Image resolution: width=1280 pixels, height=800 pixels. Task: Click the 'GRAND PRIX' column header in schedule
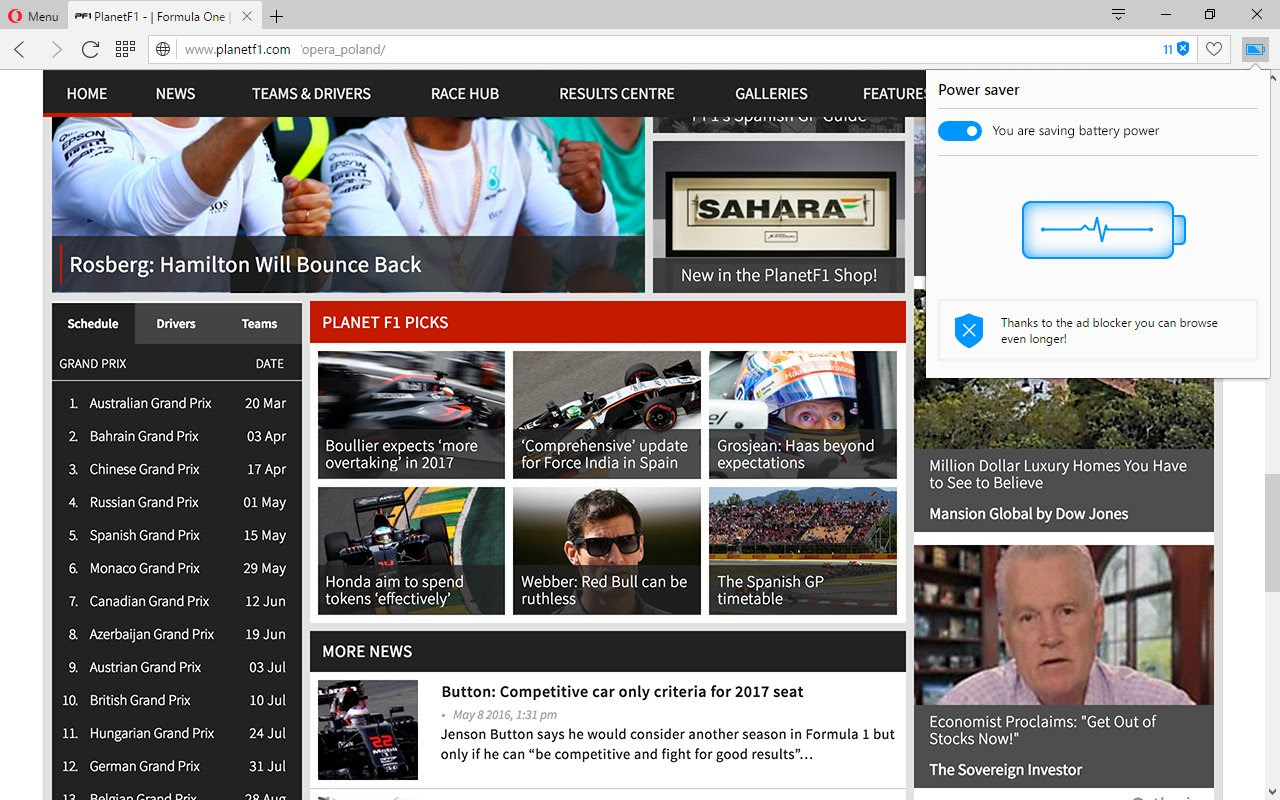click(93, 364)
